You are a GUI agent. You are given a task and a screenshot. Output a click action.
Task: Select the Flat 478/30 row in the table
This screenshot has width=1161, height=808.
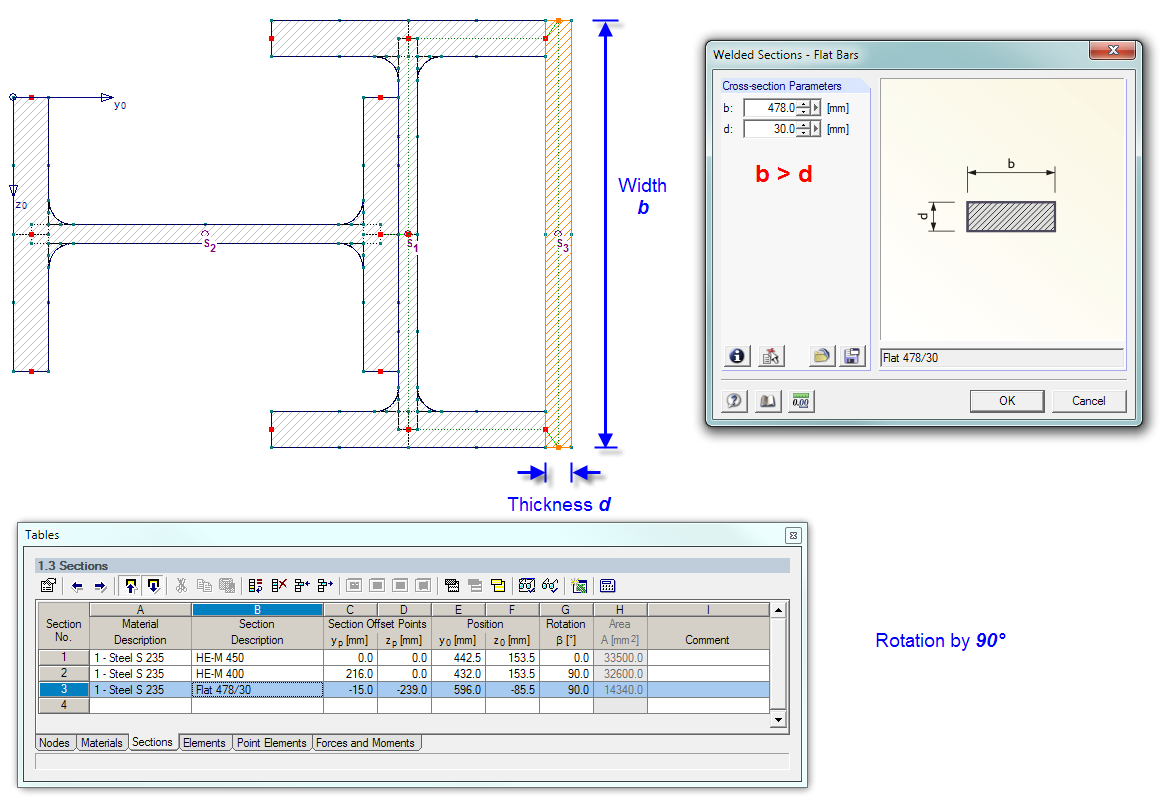tap(256, 691)
